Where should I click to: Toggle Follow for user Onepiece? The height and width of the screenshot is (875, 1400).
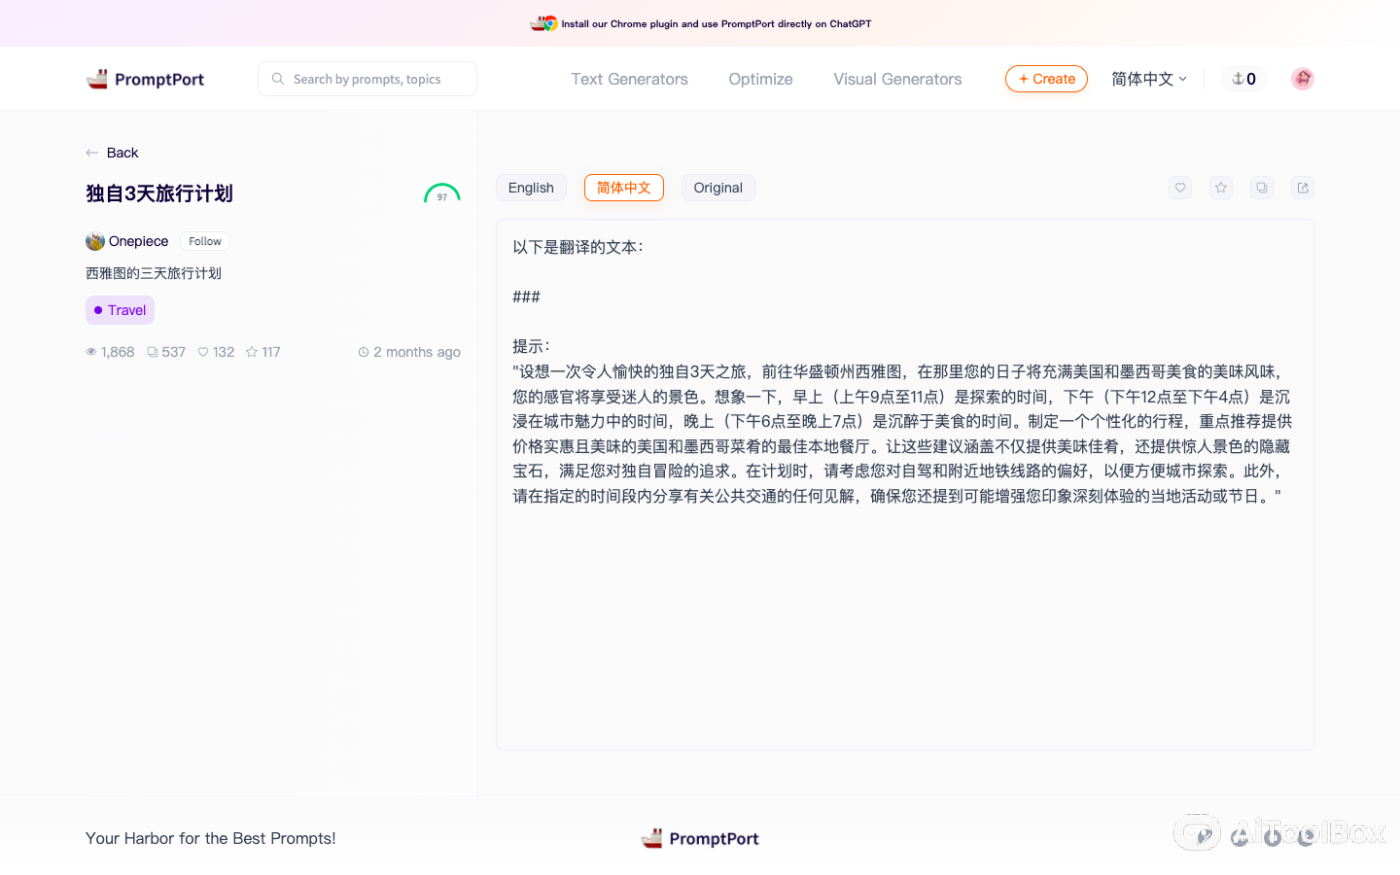pos(204,240)
